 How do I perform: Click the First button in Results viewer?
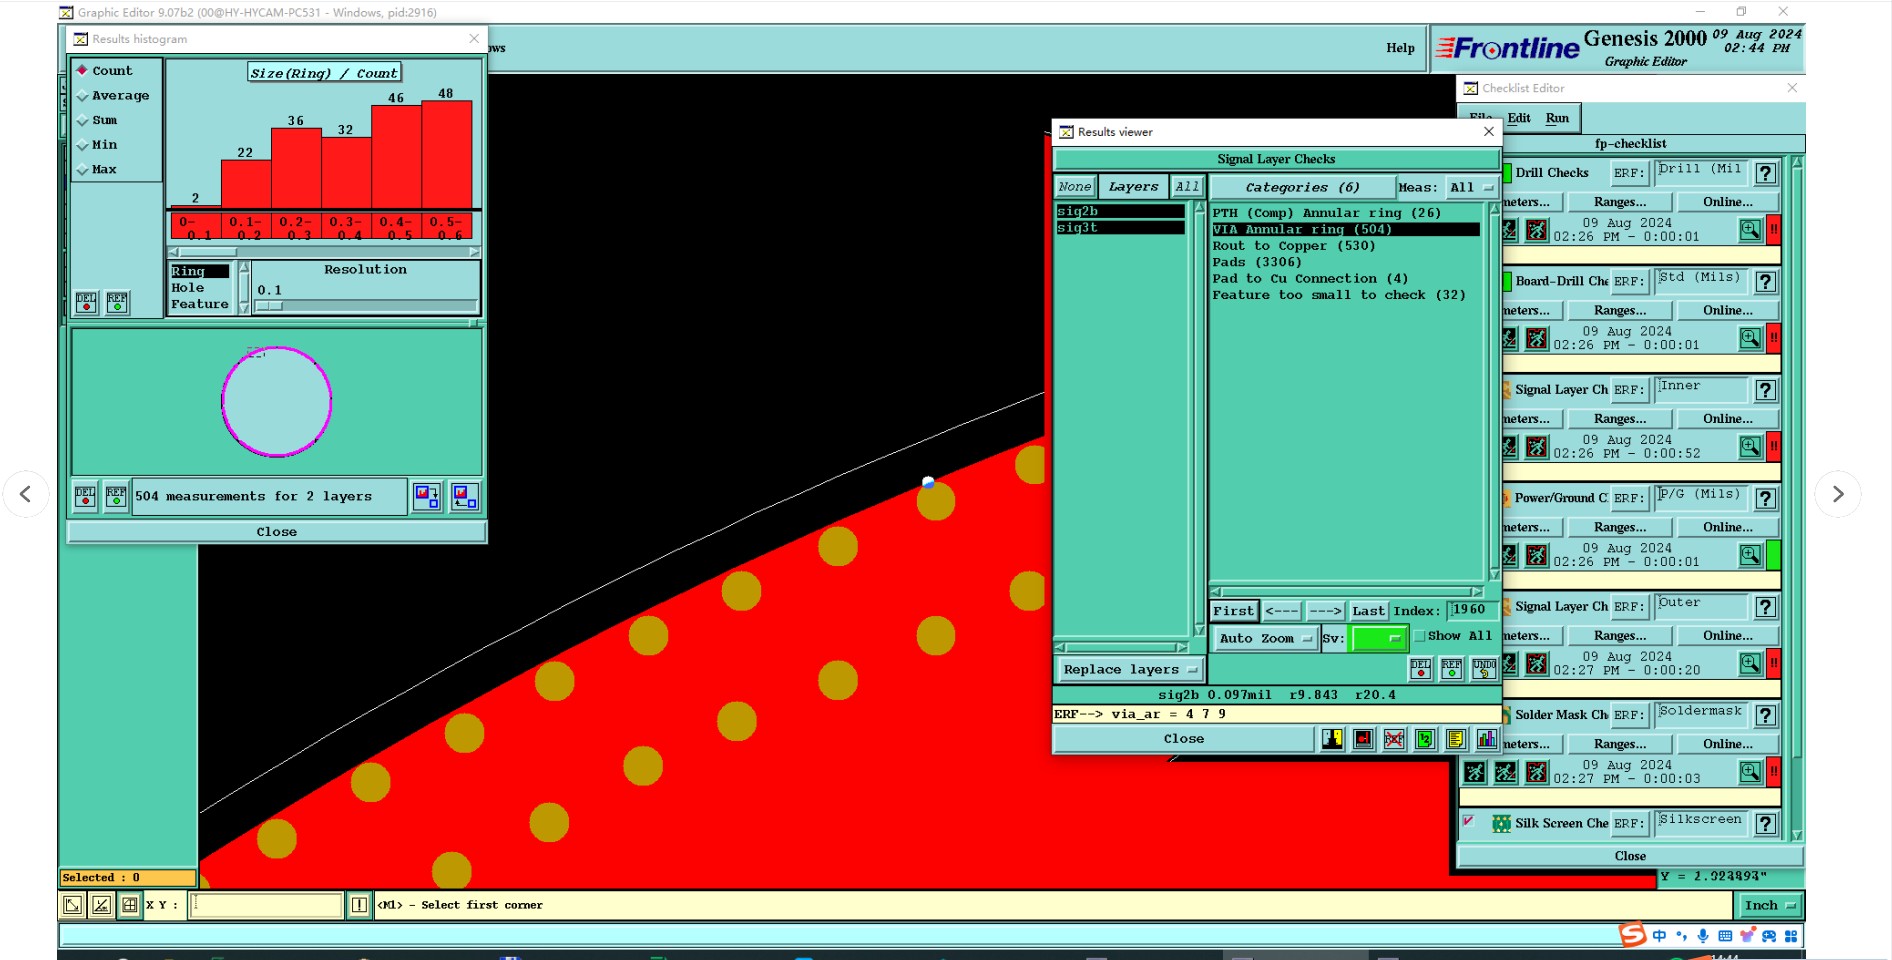click(1233, 611)
